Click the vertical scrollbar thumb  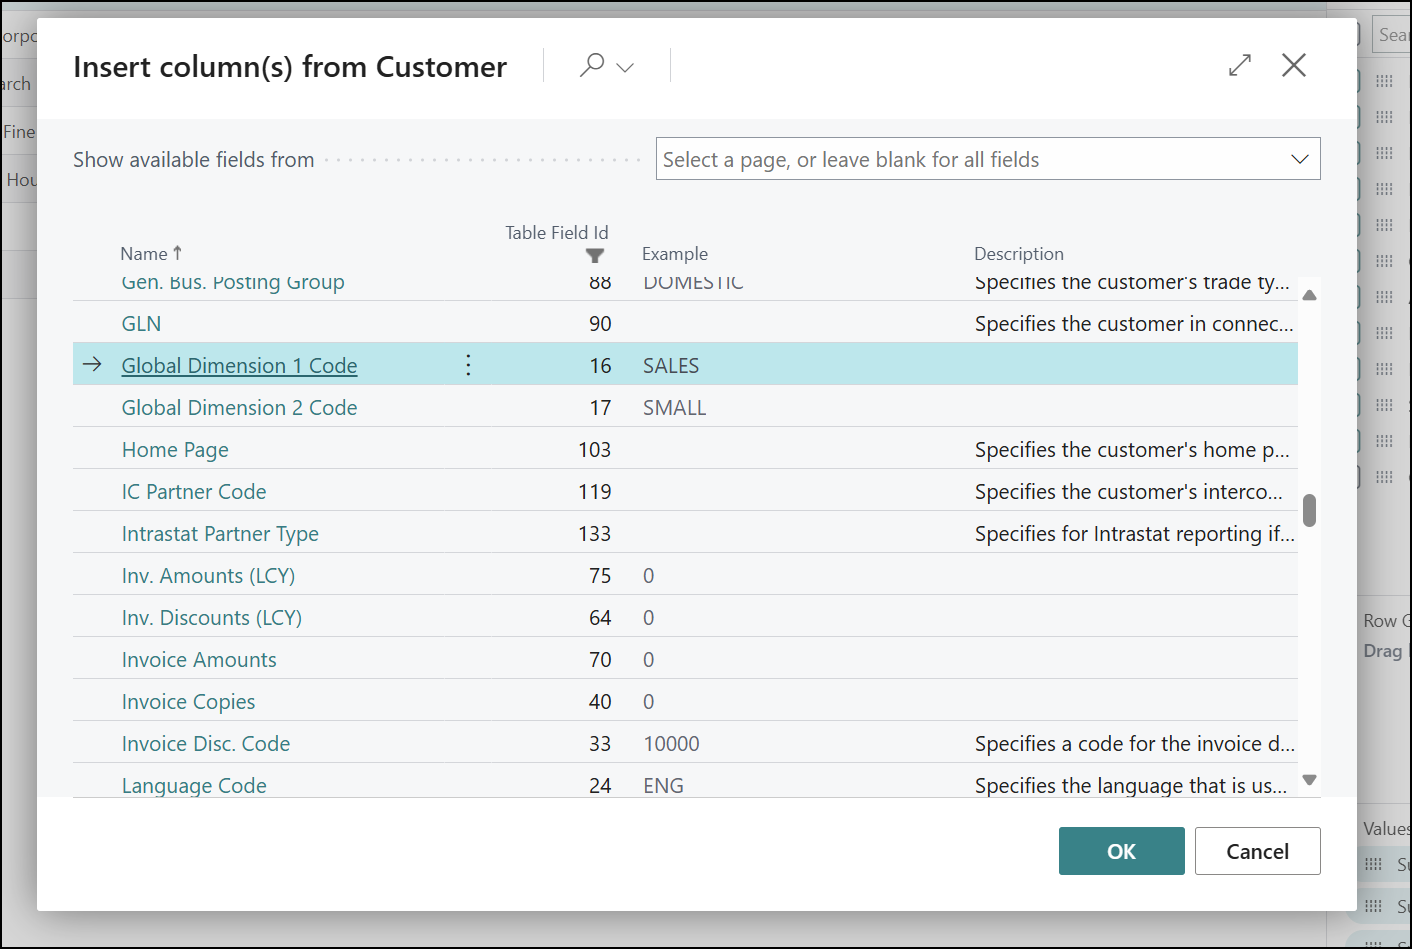(1309, 510)
